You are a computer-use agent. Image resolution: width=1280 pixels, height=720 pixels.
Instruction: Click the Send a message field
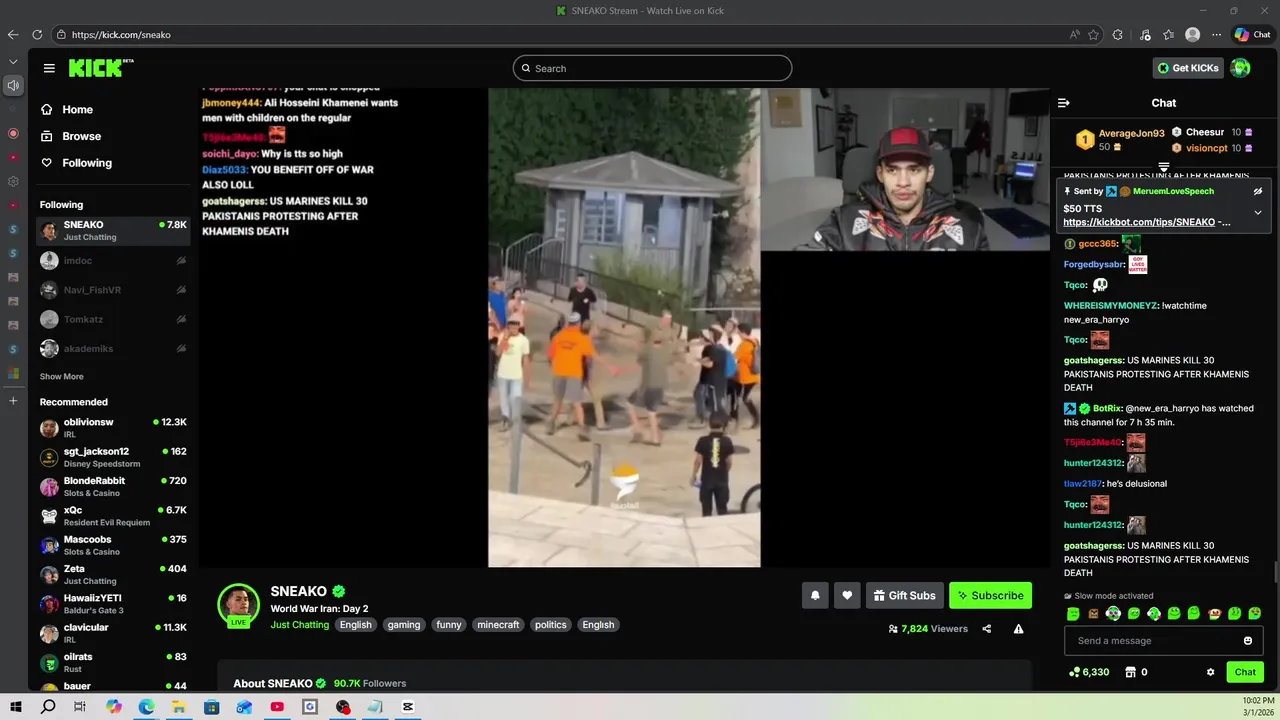click(x=1157, y=641)
